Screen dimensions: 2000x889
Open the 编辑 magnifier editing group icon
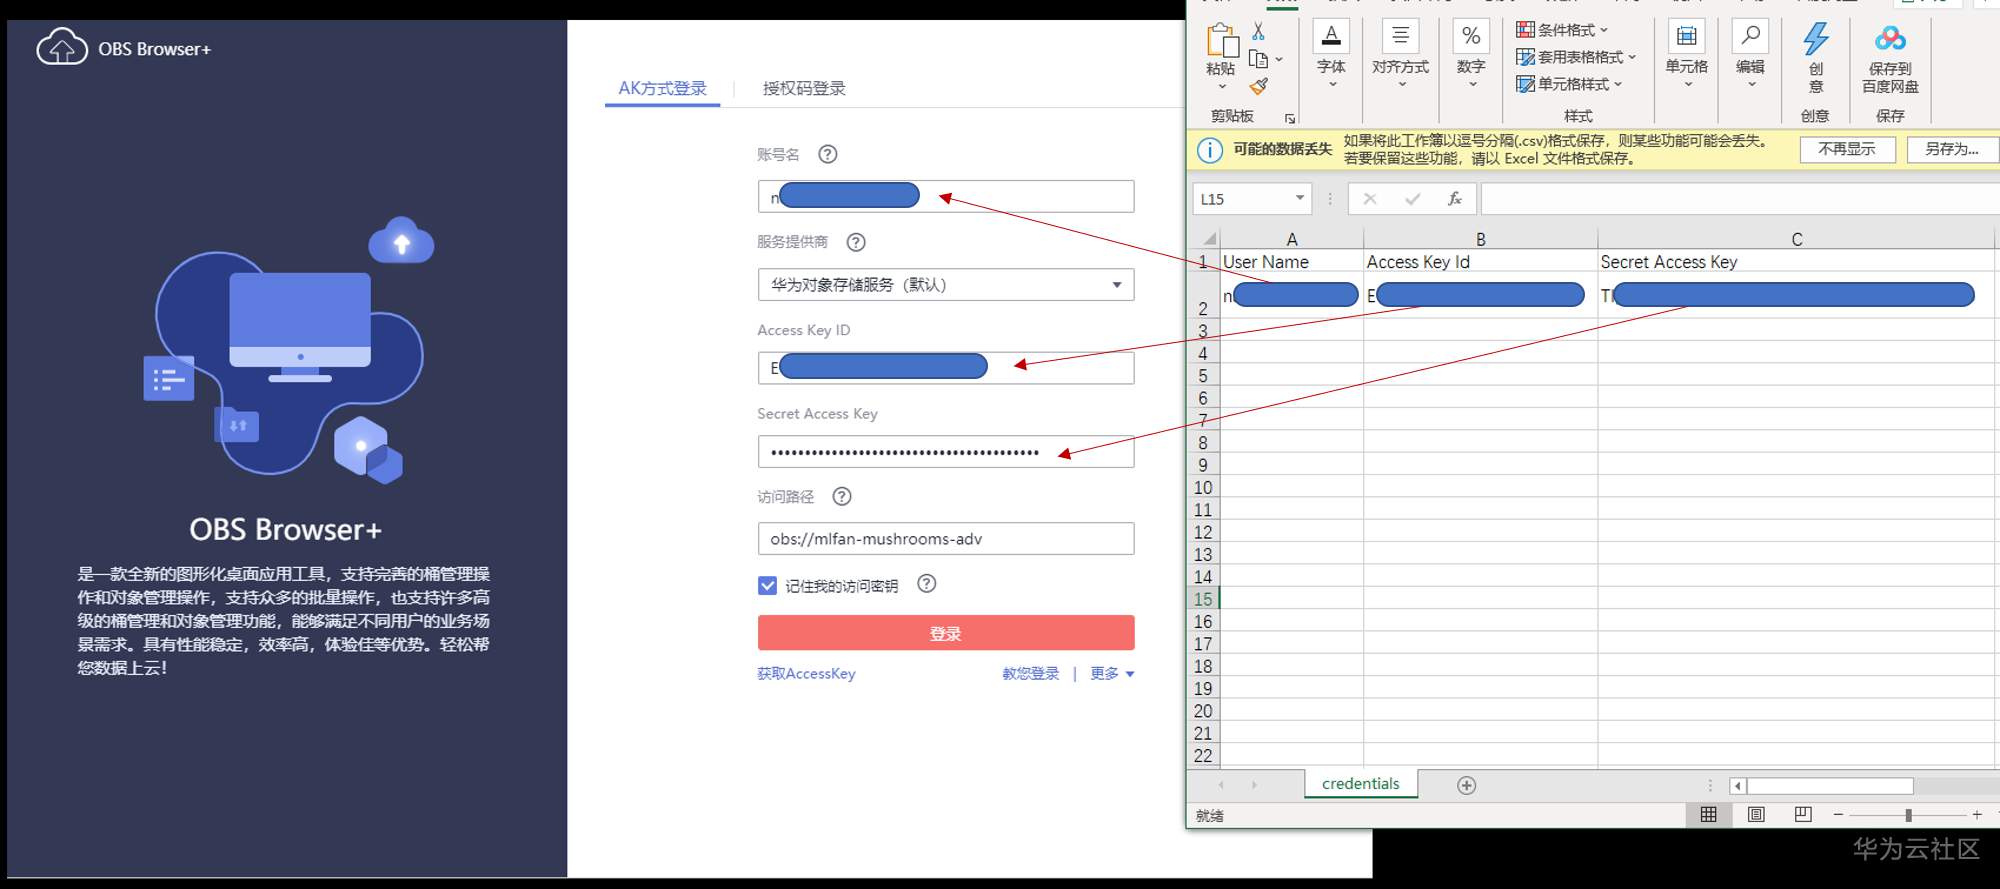(1750, 36)
